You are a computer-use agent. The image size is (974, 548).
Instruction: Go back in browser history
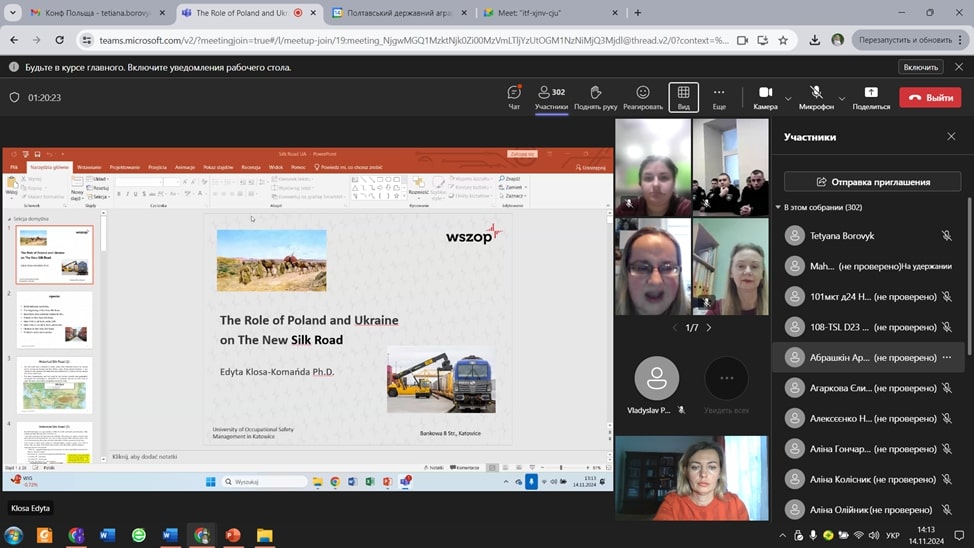(14, 40)
